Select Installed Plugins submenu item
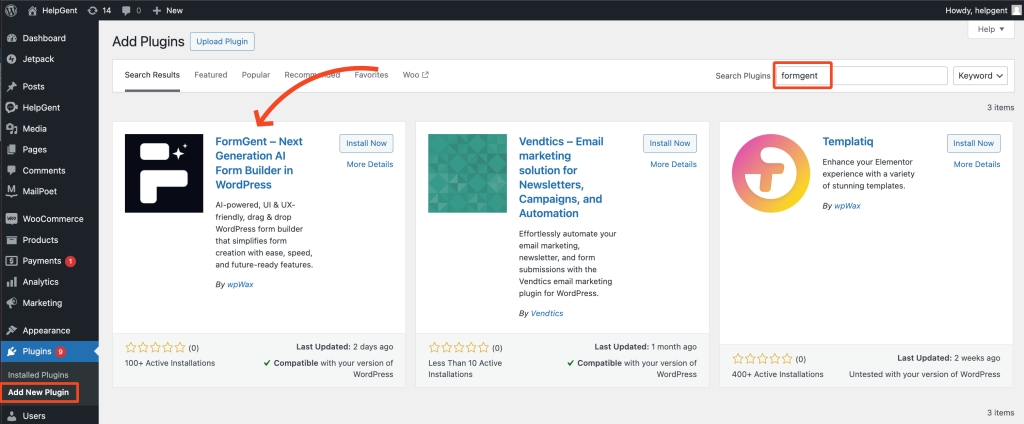The height and width of the screenshot is (424, 1024). [38, 375]
